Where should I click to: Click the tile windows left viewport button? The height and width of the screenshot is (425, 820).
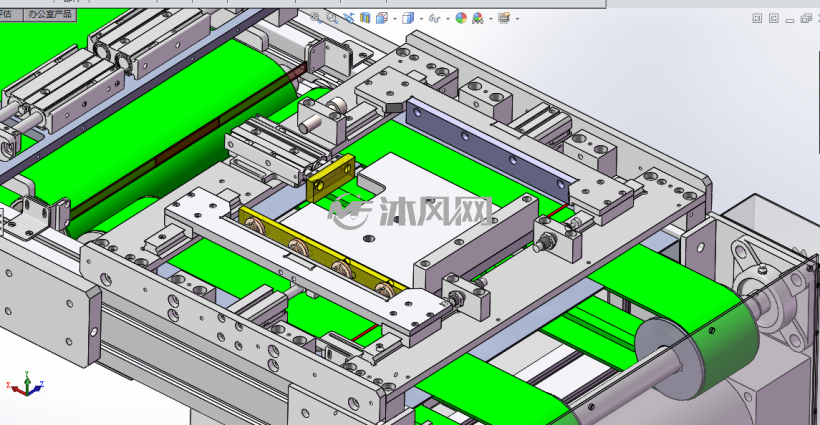(757, 18)
